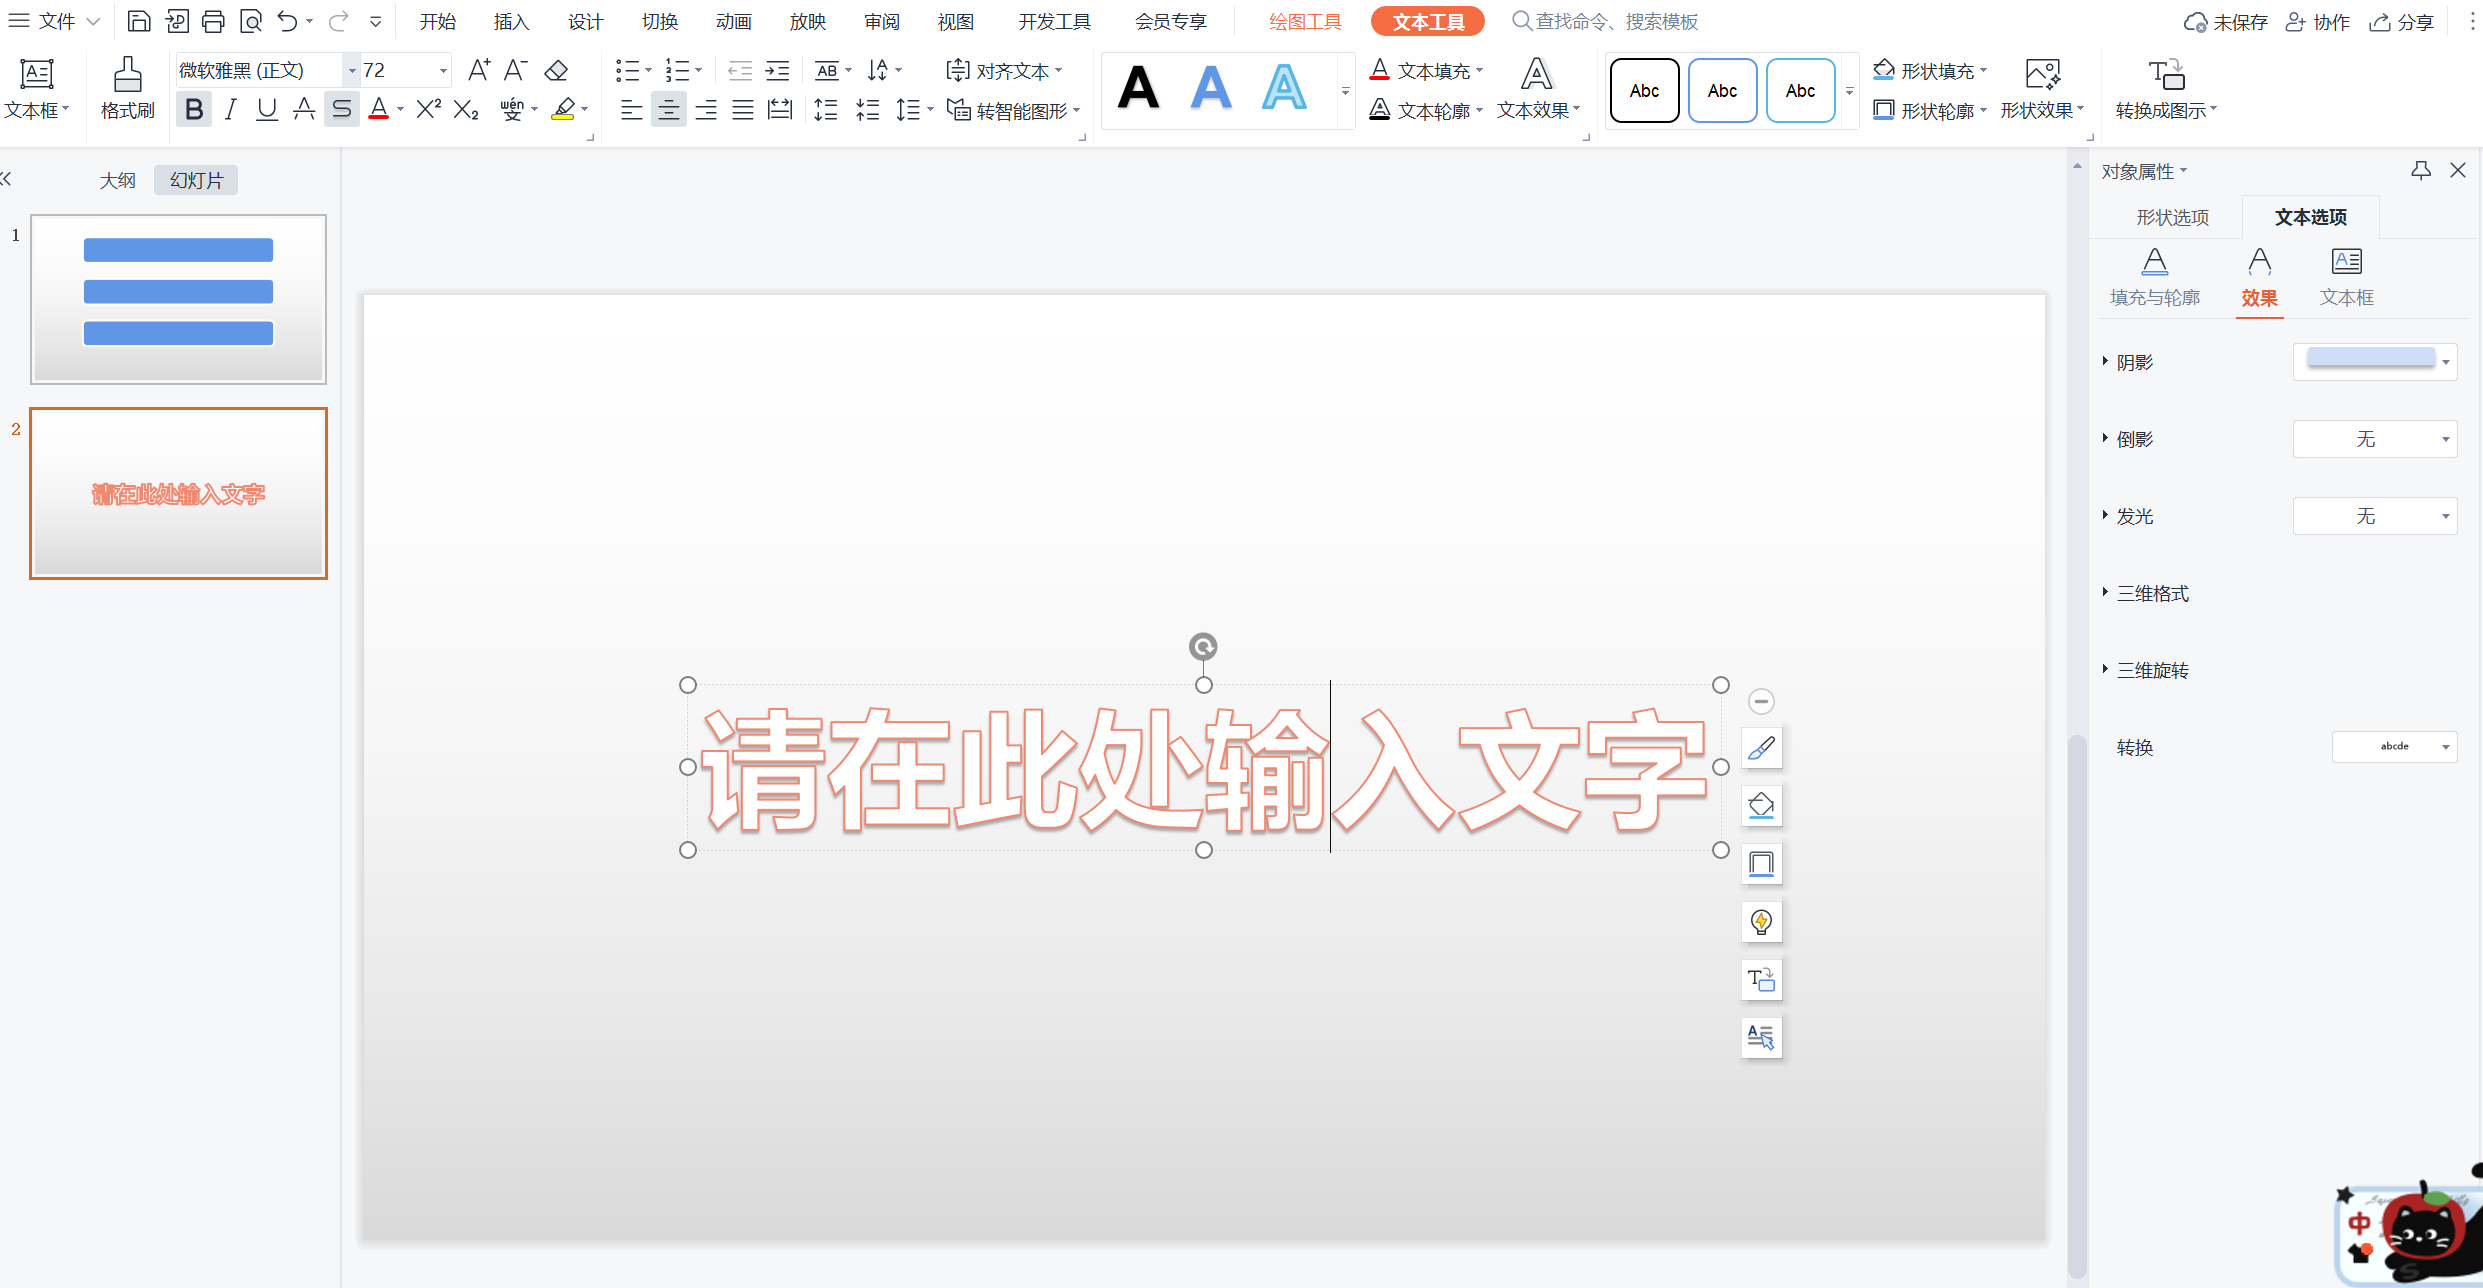This screenshot has width=2483, height=1288.
Task: Click the increase font size icon
Action: coord(479,70)
